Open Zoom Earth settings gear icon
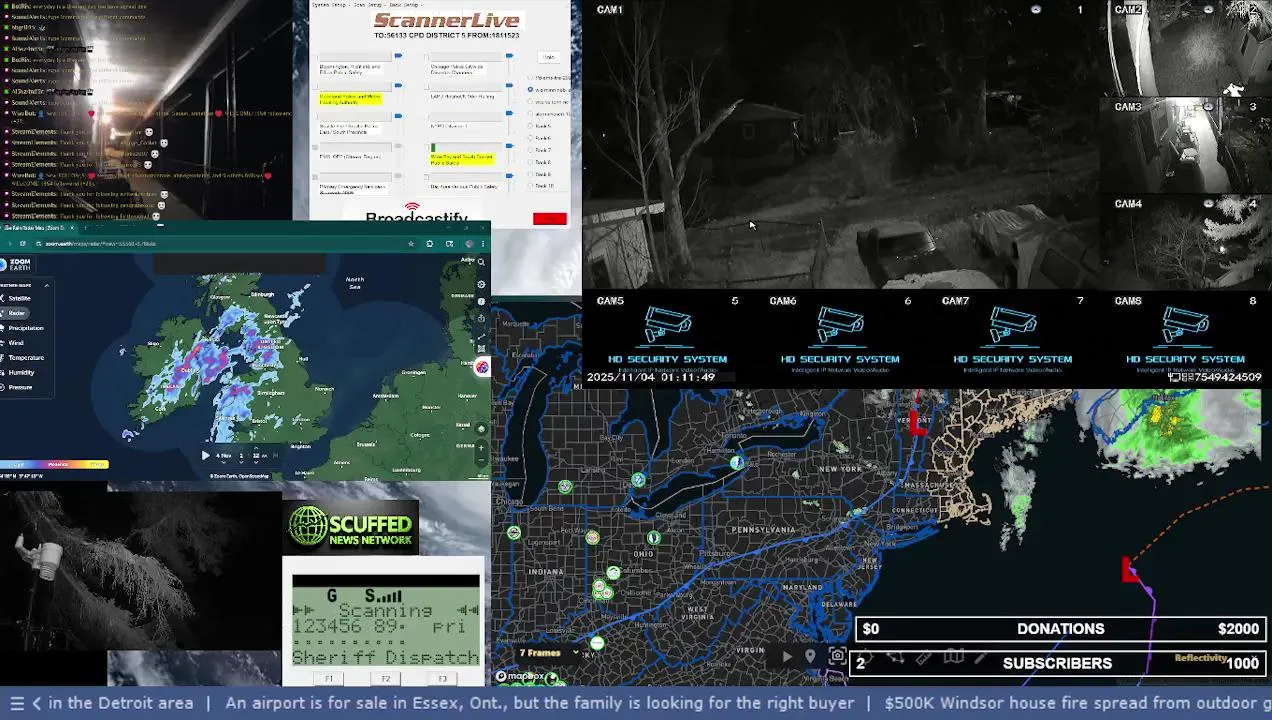 (x=481, y=284)
